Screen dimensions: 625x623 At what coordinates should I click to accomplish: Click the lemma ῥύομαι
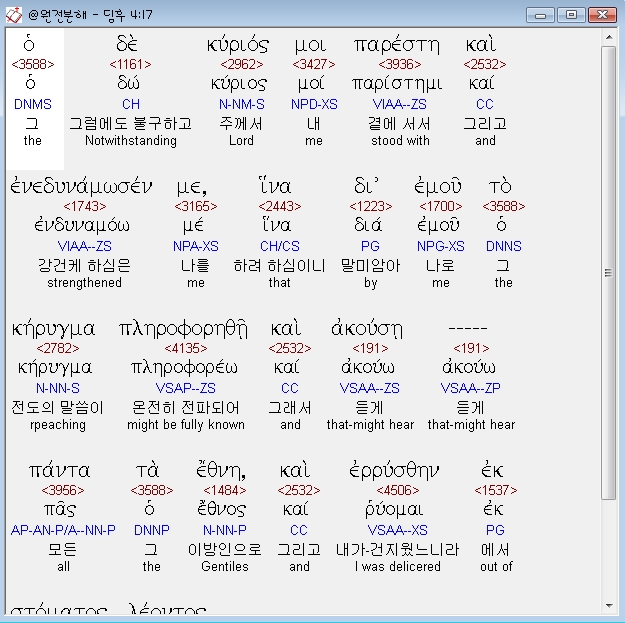(x=394, y=510)
